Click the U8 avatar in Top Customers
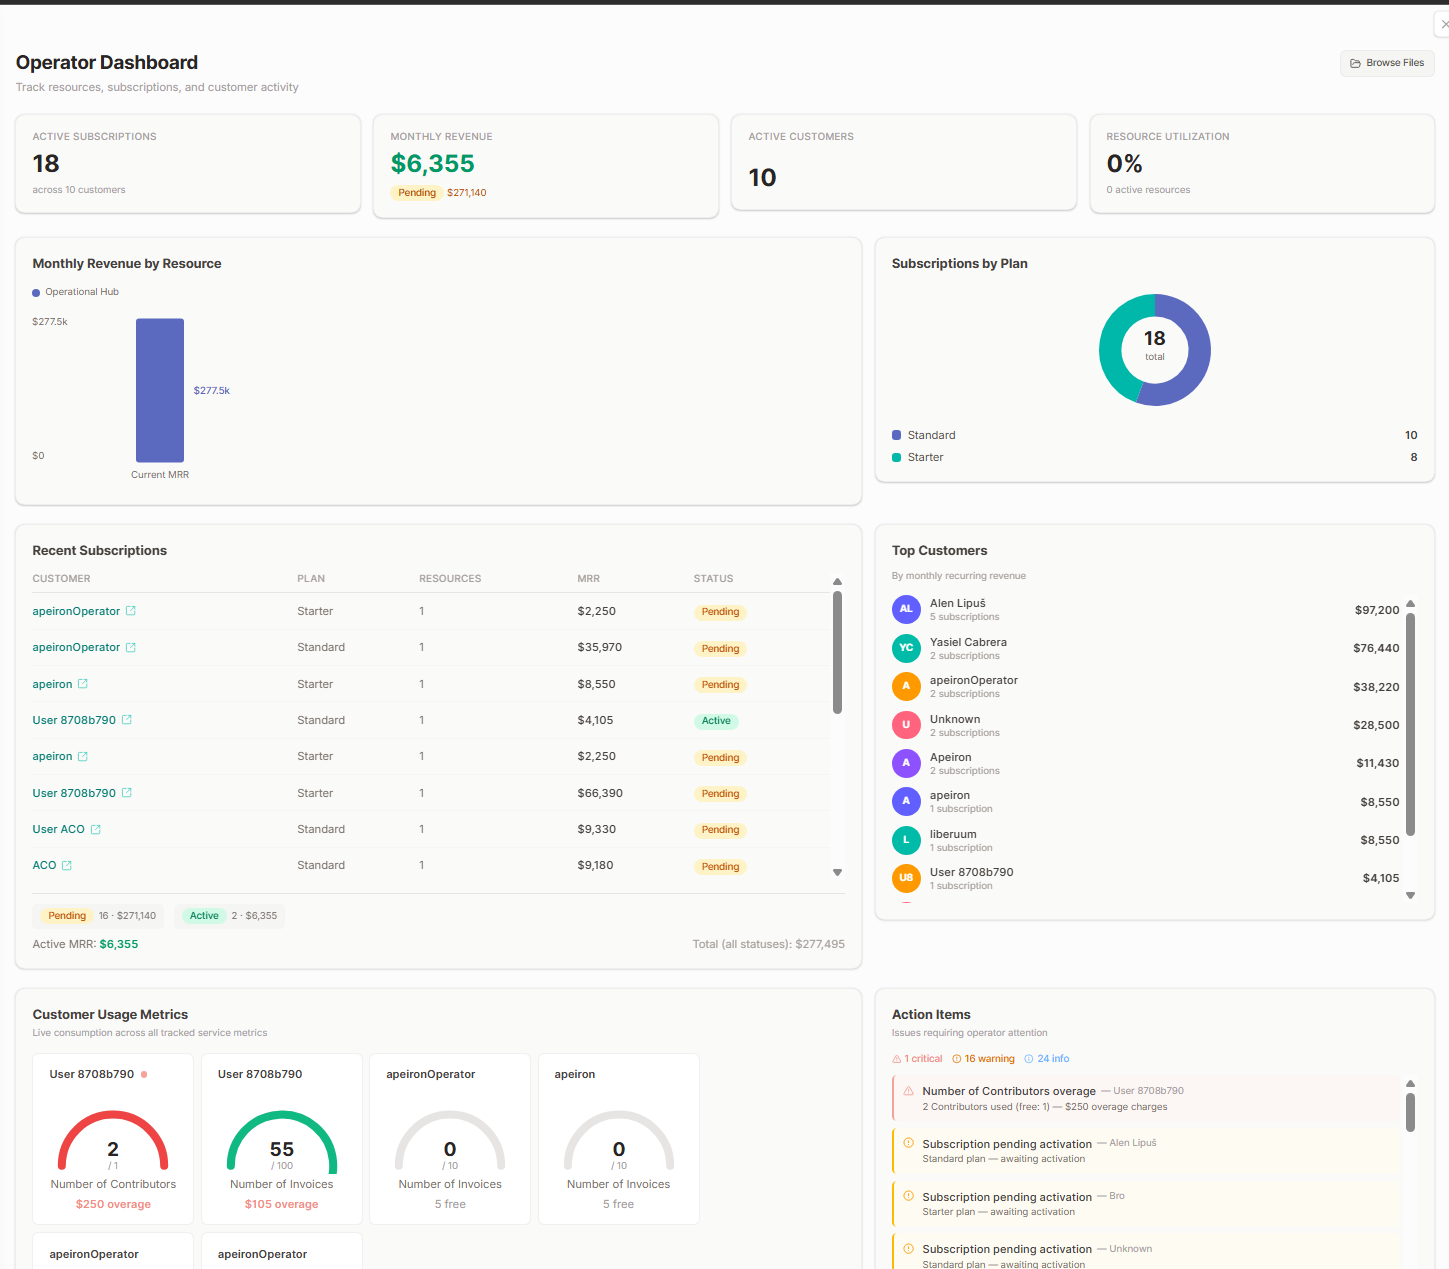Image resolution: width=1449 pixels, height=1269 pixels. [906, 878]
